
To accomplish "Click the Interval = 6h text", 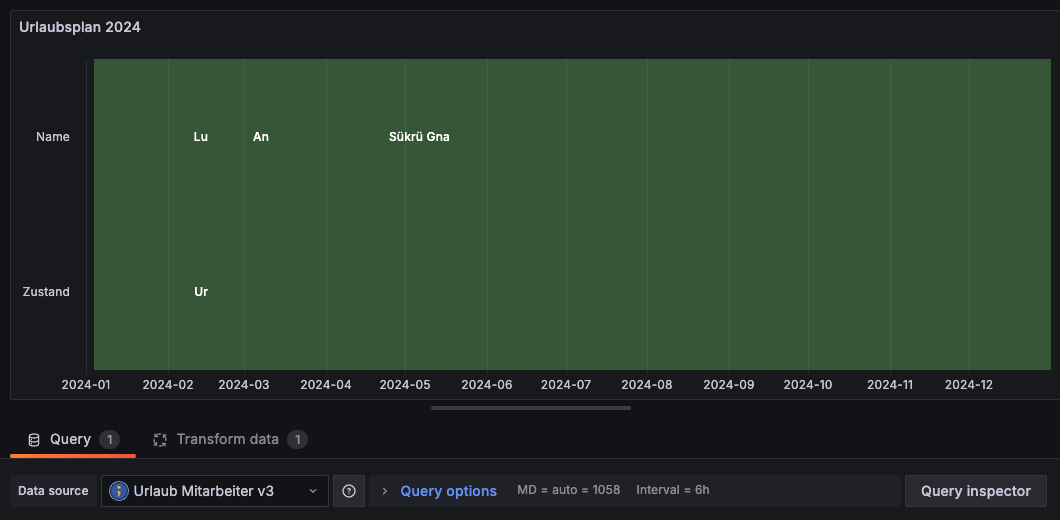I will coord(673,490).
